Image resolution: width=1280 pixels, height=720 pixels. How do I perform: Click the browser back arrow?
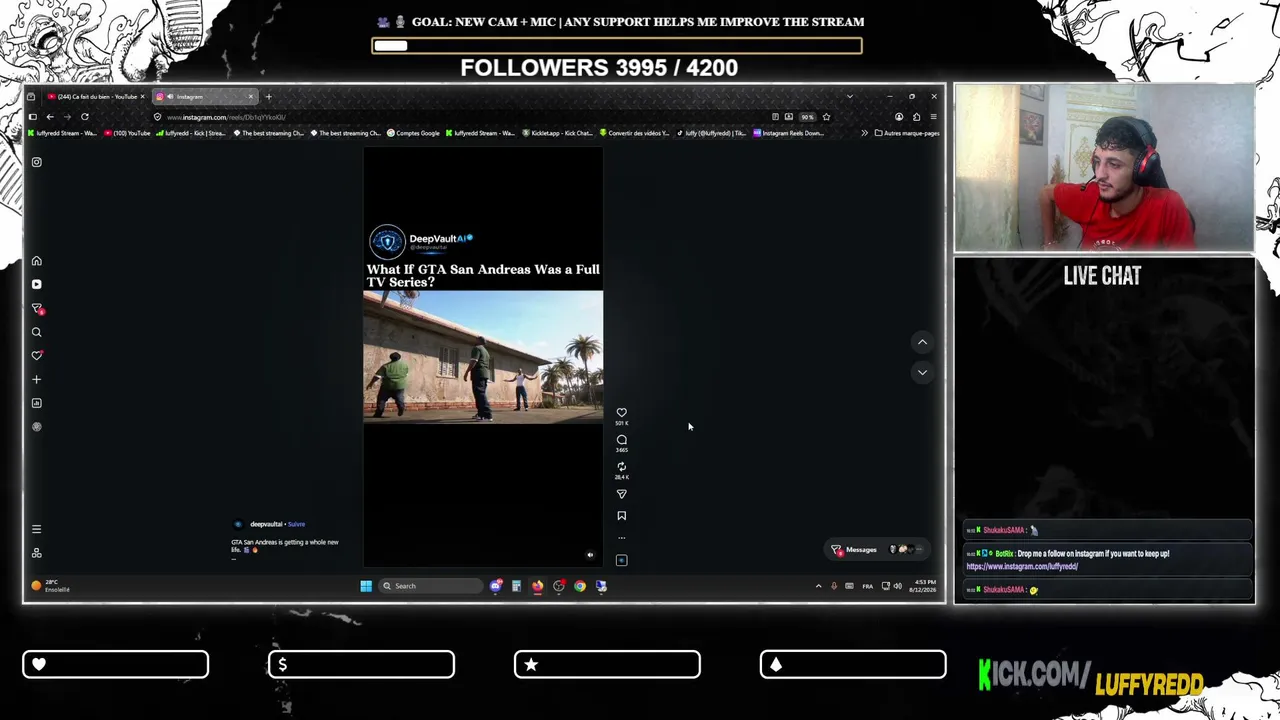(50, 117)
